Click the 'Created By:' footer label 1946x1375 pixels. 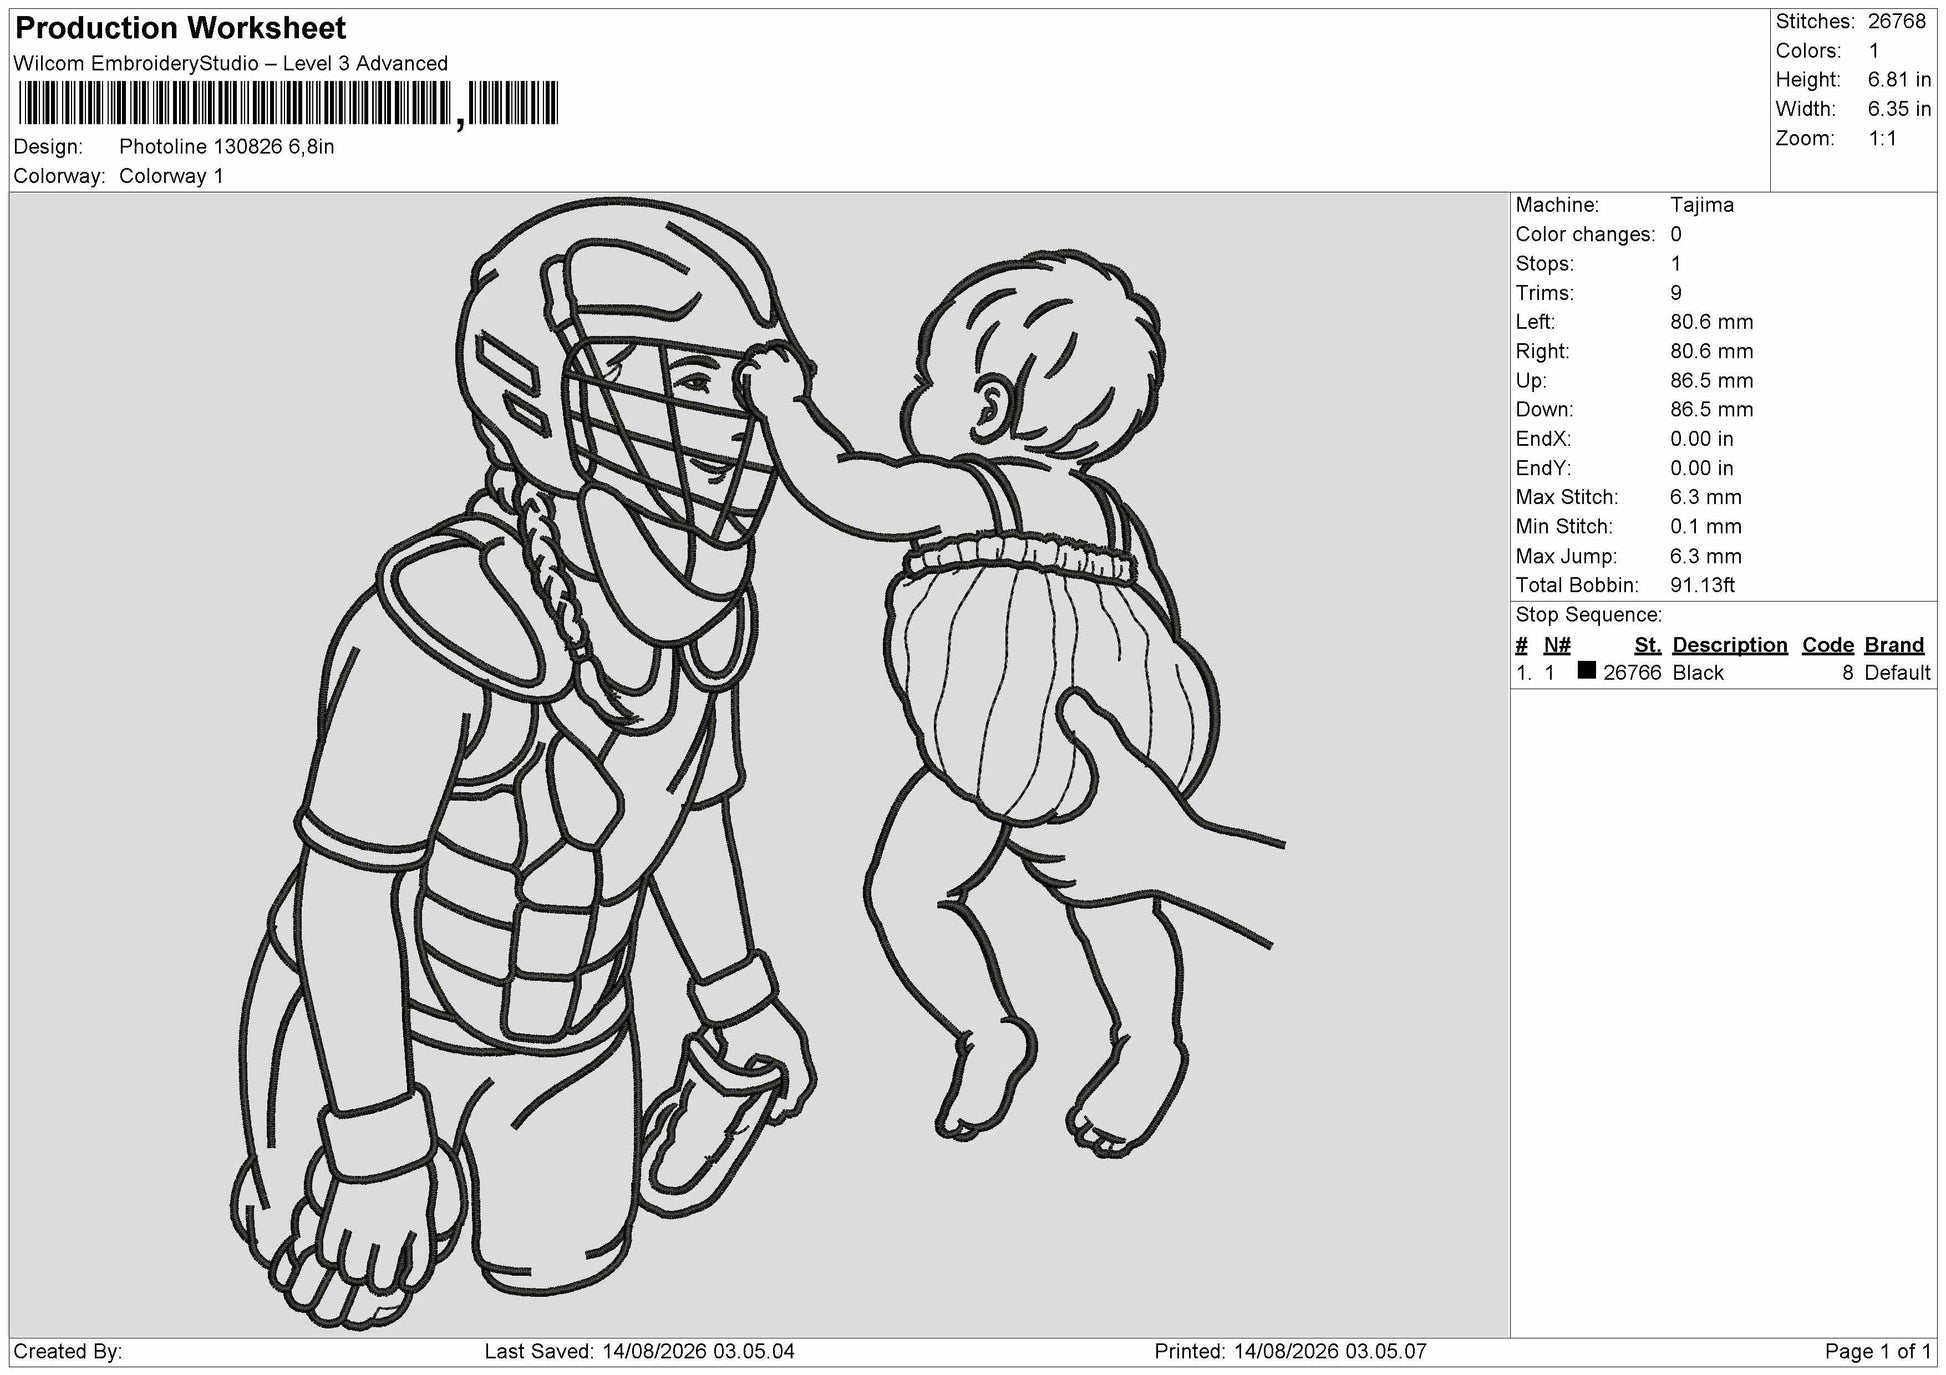tap(68, 1352)
